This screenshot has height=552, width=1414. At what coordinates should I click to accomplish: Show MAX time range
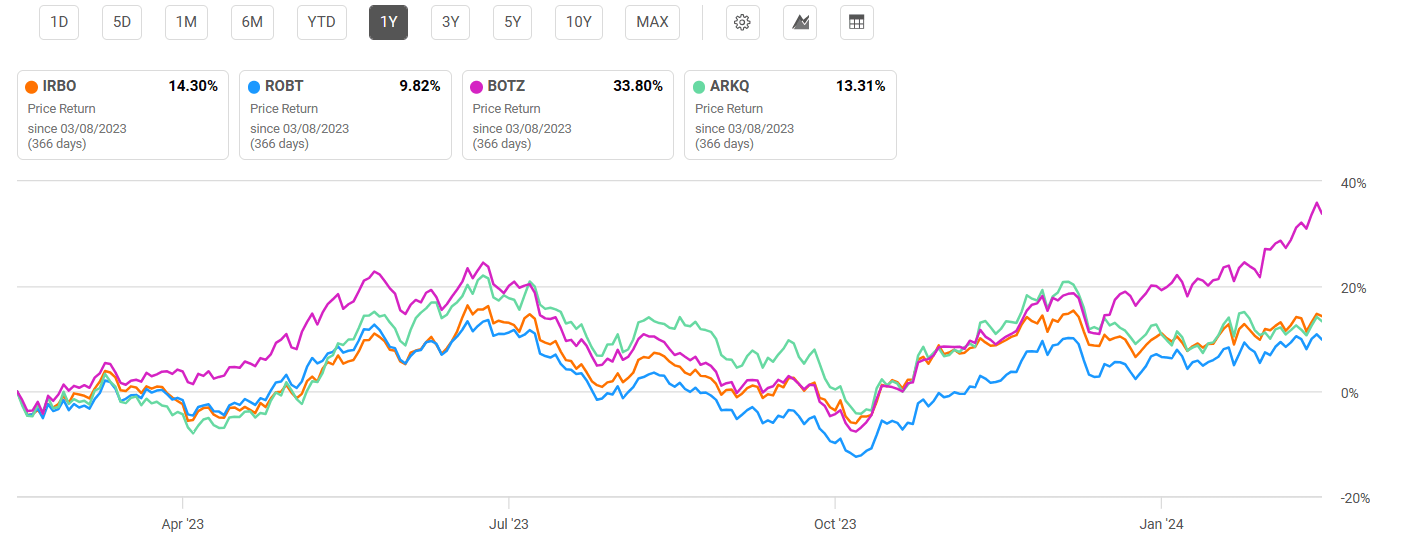652,23
